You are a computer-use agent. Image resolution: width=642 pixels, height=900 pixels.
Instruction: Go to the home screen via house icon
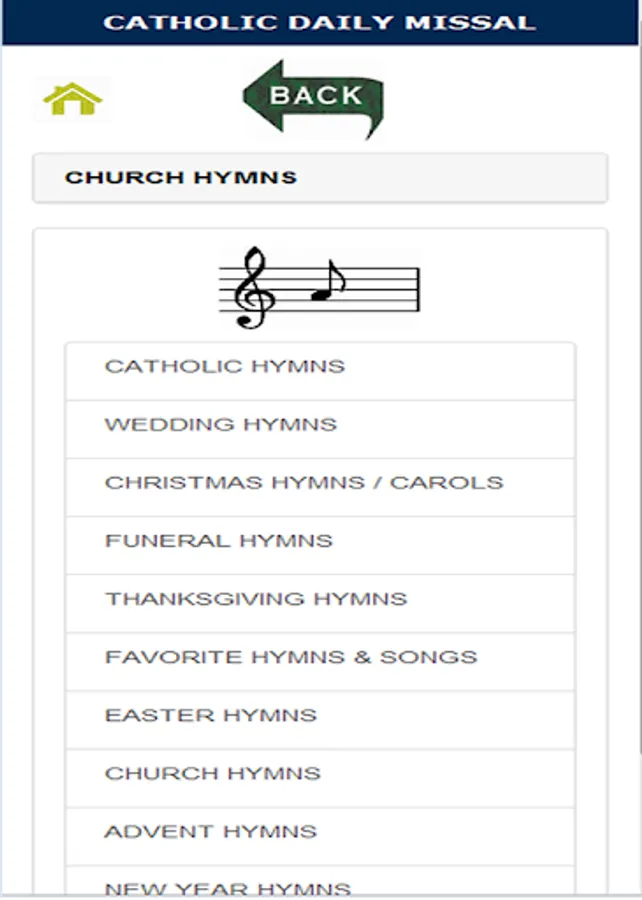(x=72, y=99)
